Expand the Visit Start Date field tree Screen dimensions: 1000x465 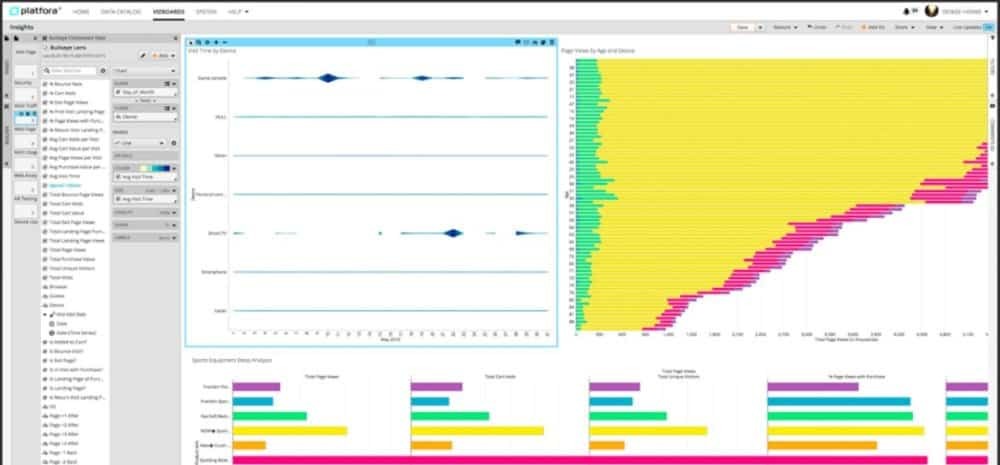click(45, 314)
